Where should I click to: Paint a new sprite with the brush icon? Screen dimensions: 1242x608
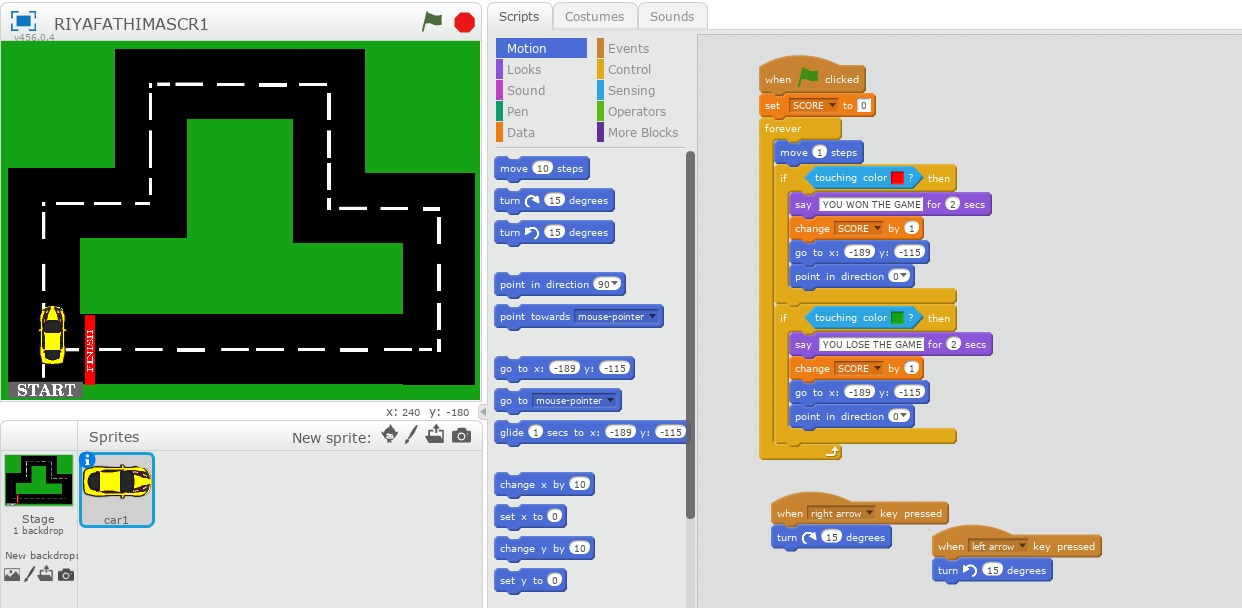(x=411, y=435)
